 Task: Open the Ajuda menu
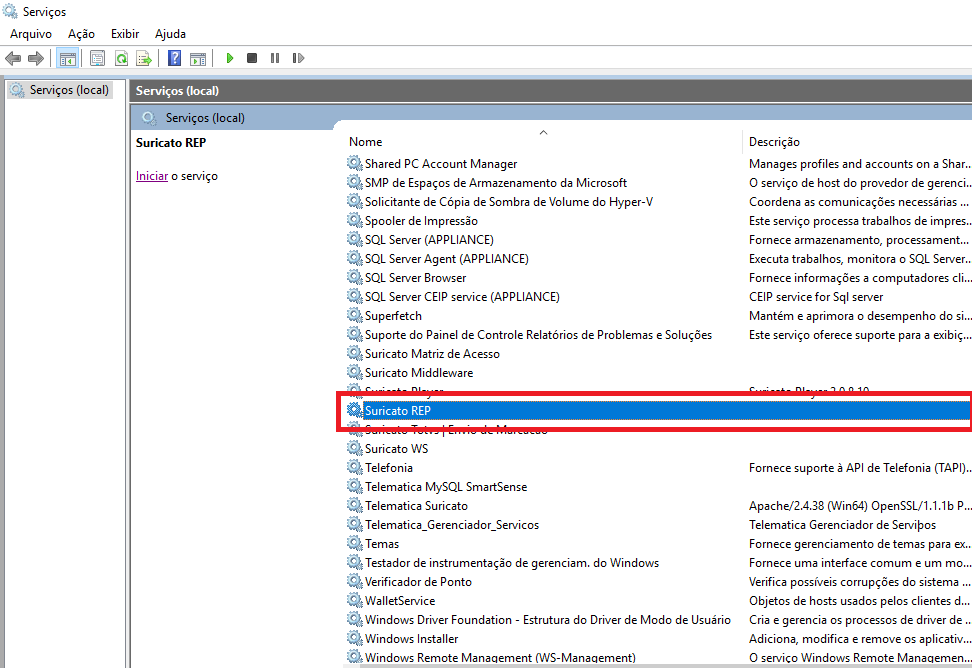pyautogui.click(x=170, y=34)
